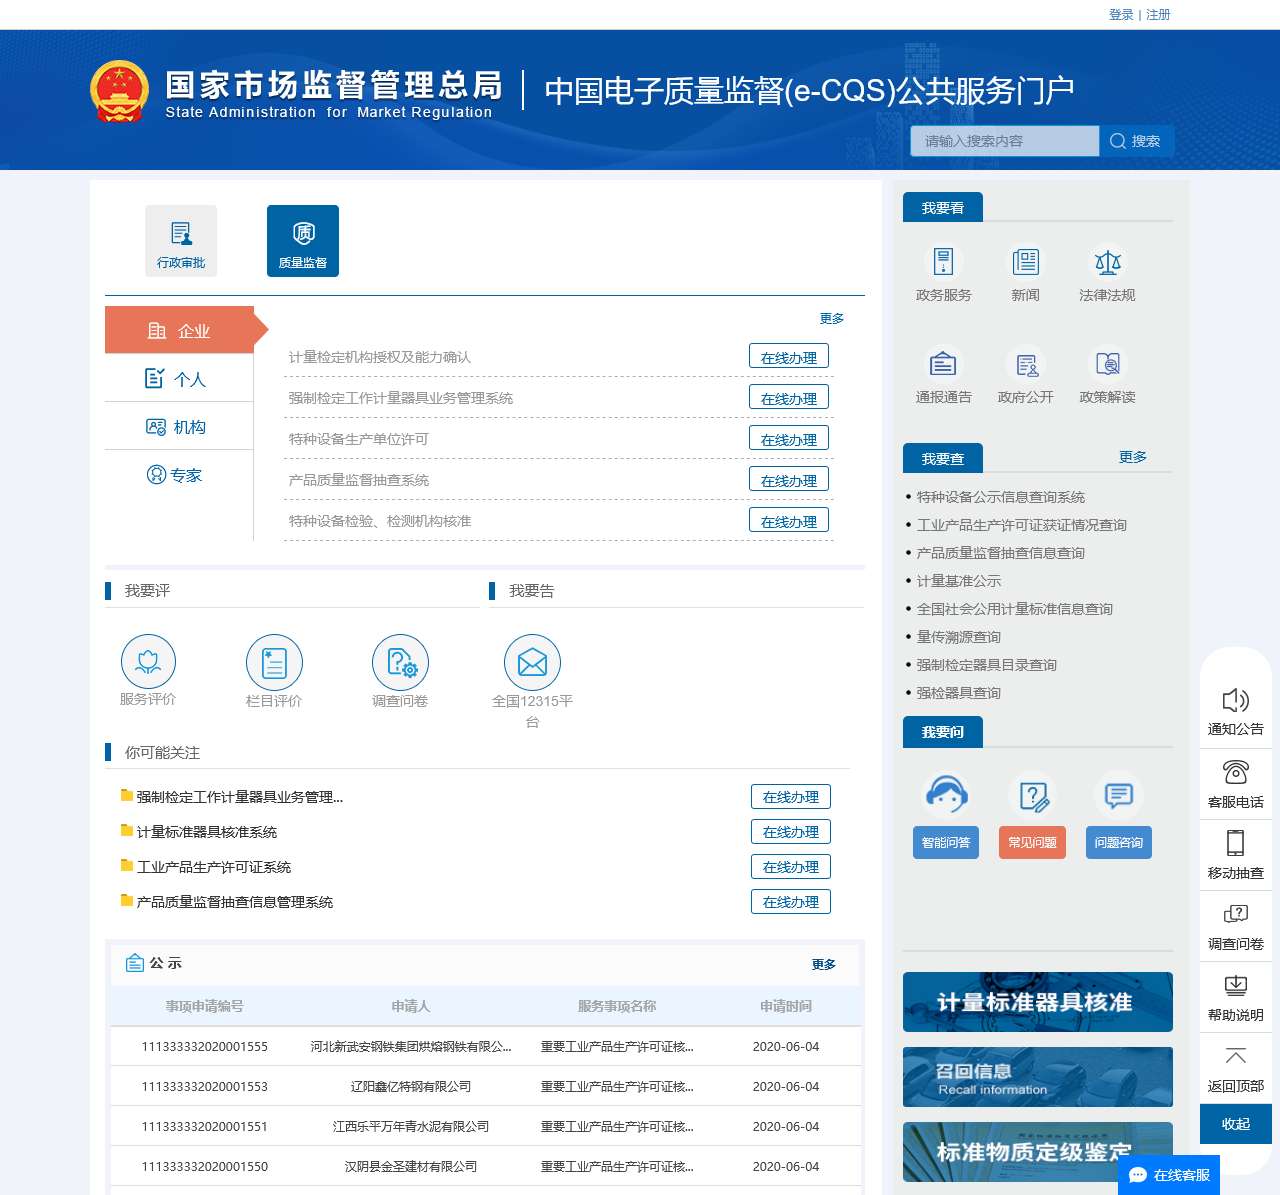The height and width of the screenshot is (1195, 1280).
Task: Click 在线办理 for 特种设备检验、检测机构核准
Action: click(789, 521)
